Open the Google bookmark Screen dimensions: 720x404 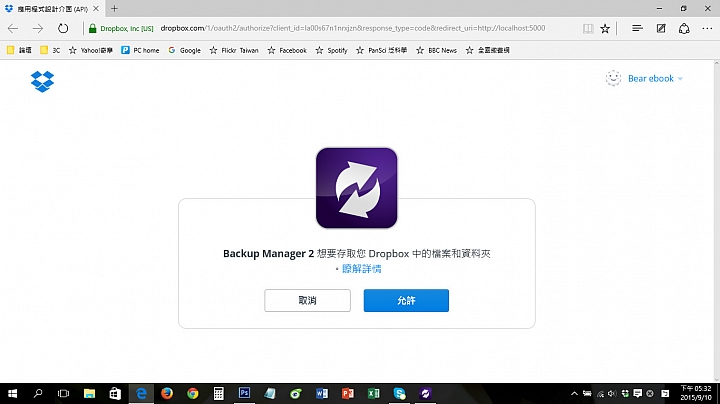pyautogui.click(x=184, y=50)
